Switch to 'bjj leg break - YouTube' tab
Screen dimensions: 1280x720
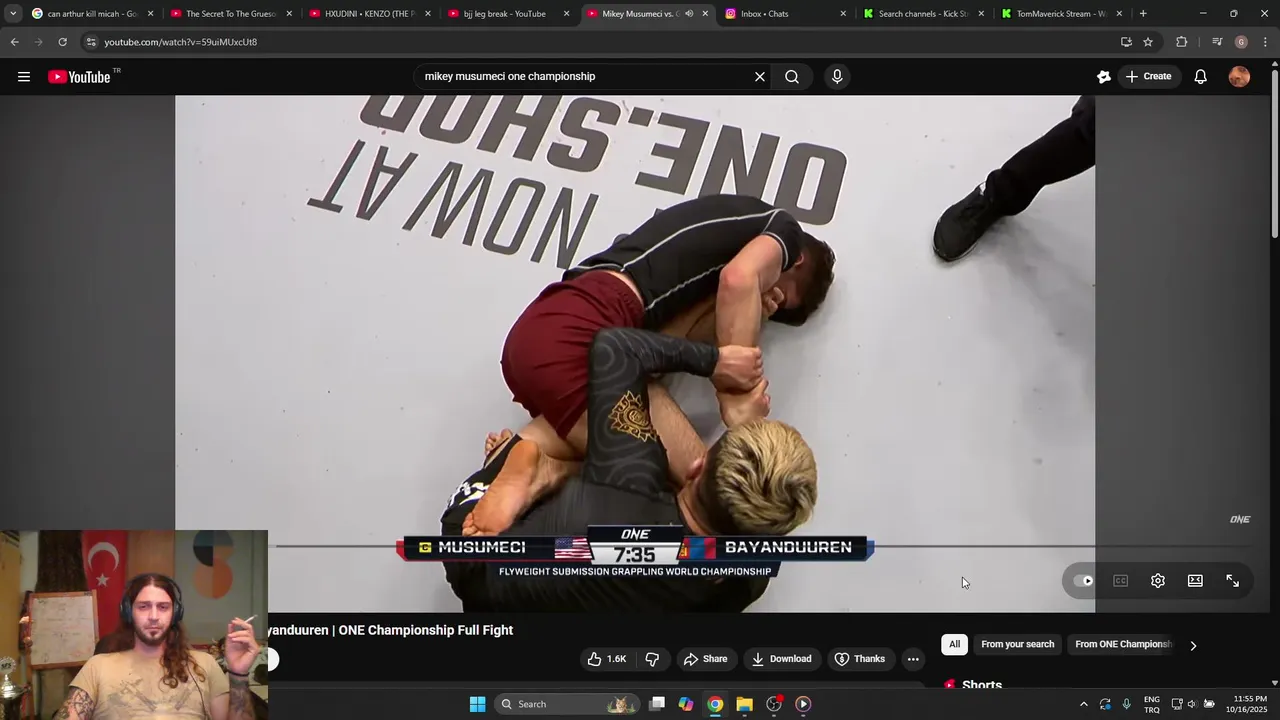[509, 14]
